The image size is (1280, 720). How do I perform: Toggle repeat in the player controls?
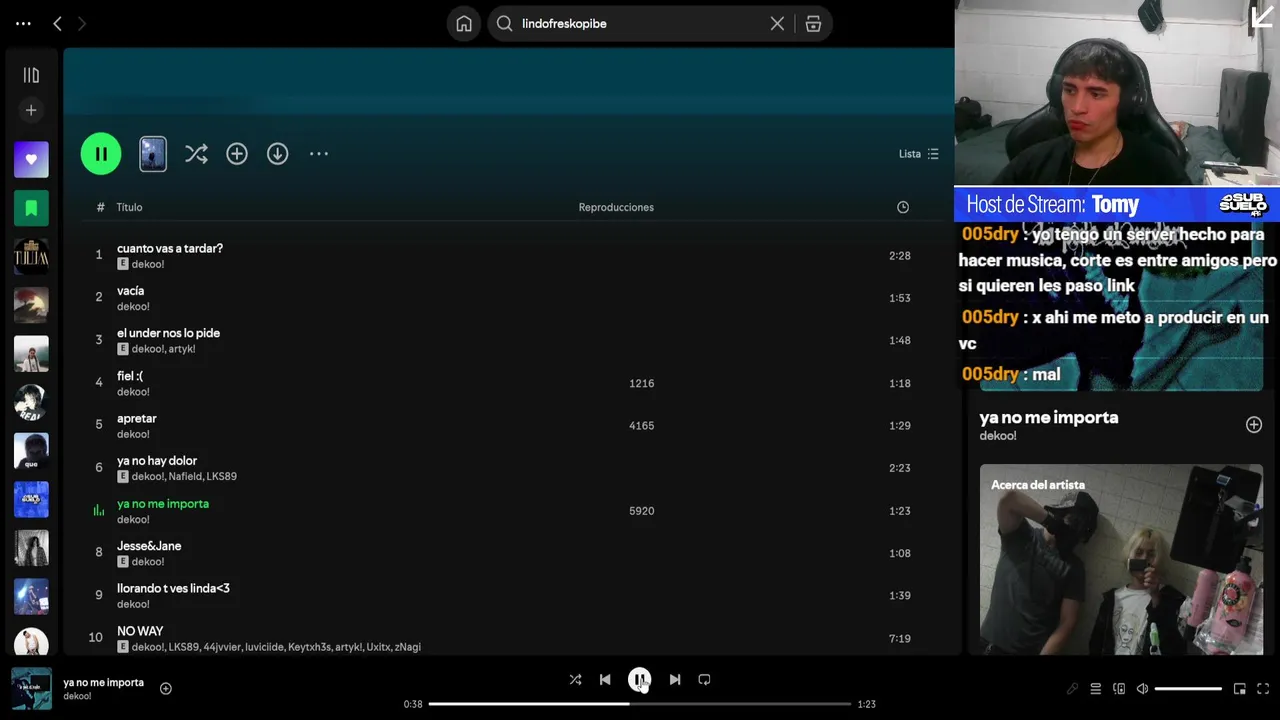pos(704,679)
